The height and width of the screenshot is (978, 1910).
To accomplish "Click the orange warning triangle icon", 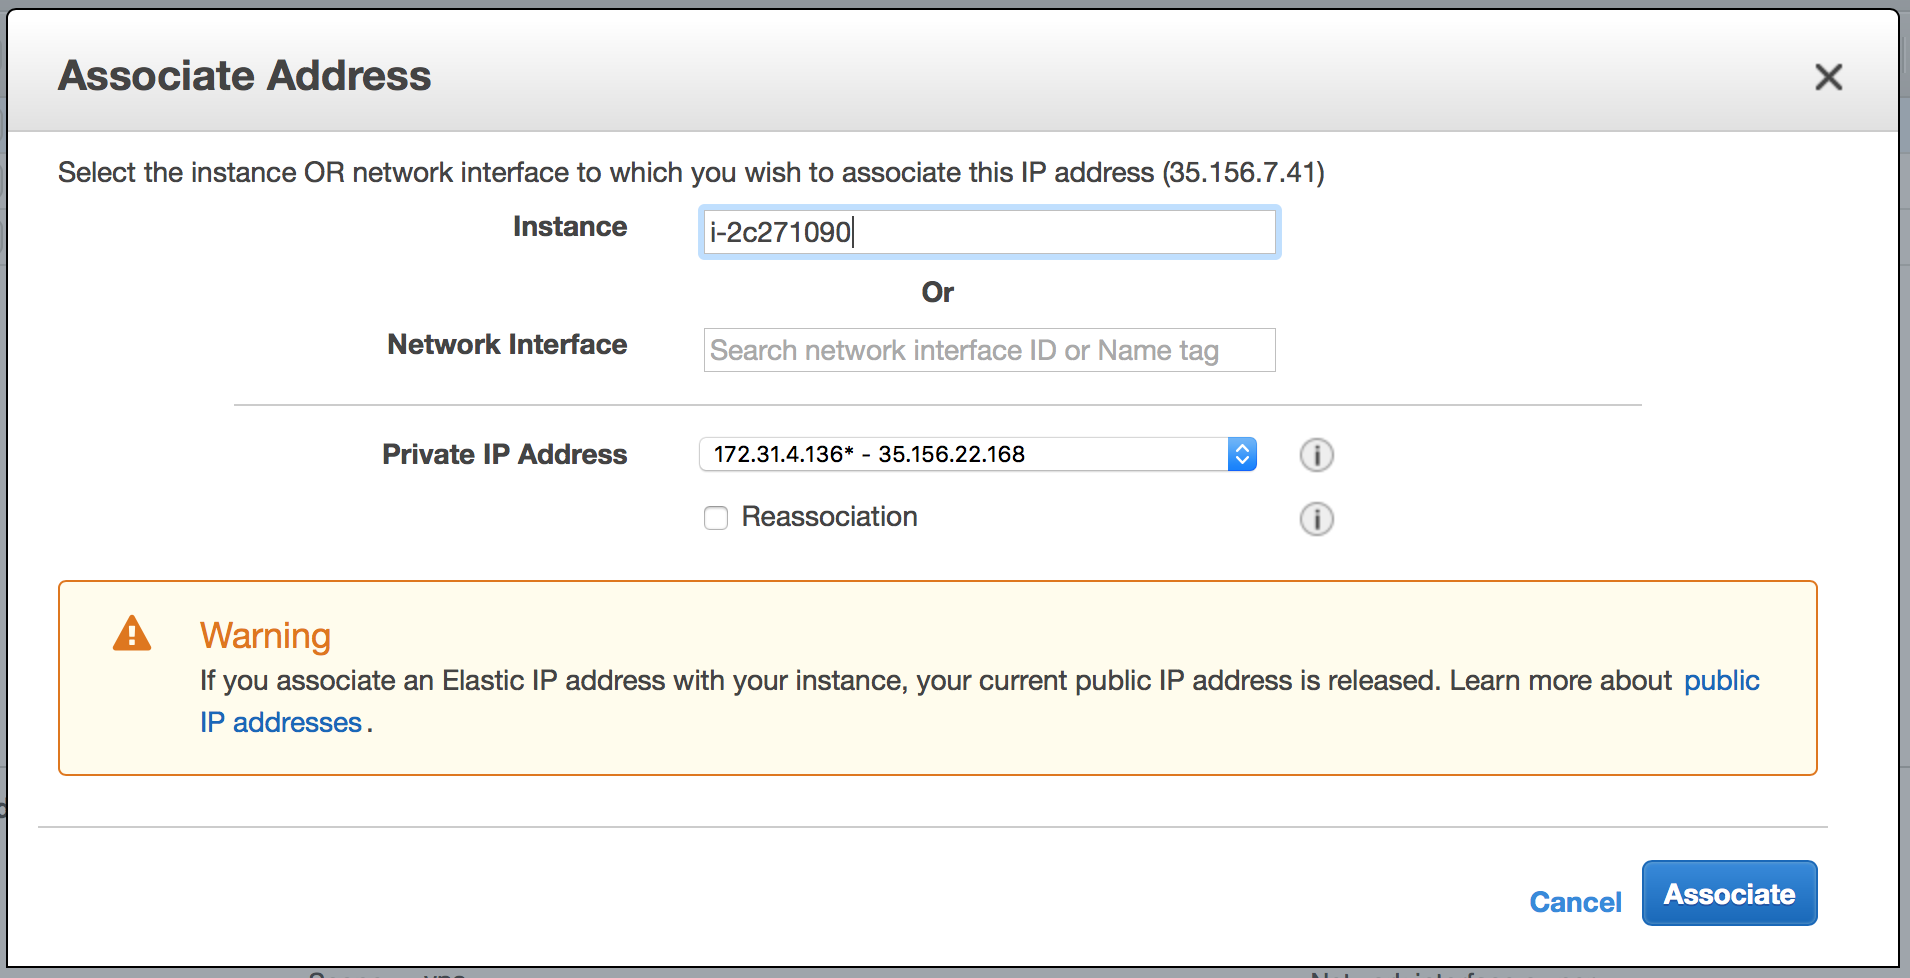I will coord(132,634).
